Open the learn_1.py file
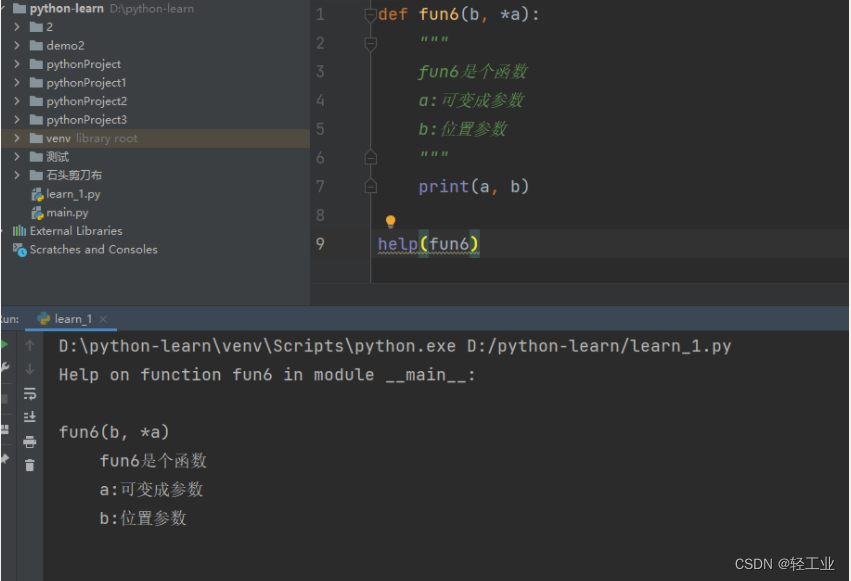The image size is (851, 581). (x=73, y=194)
